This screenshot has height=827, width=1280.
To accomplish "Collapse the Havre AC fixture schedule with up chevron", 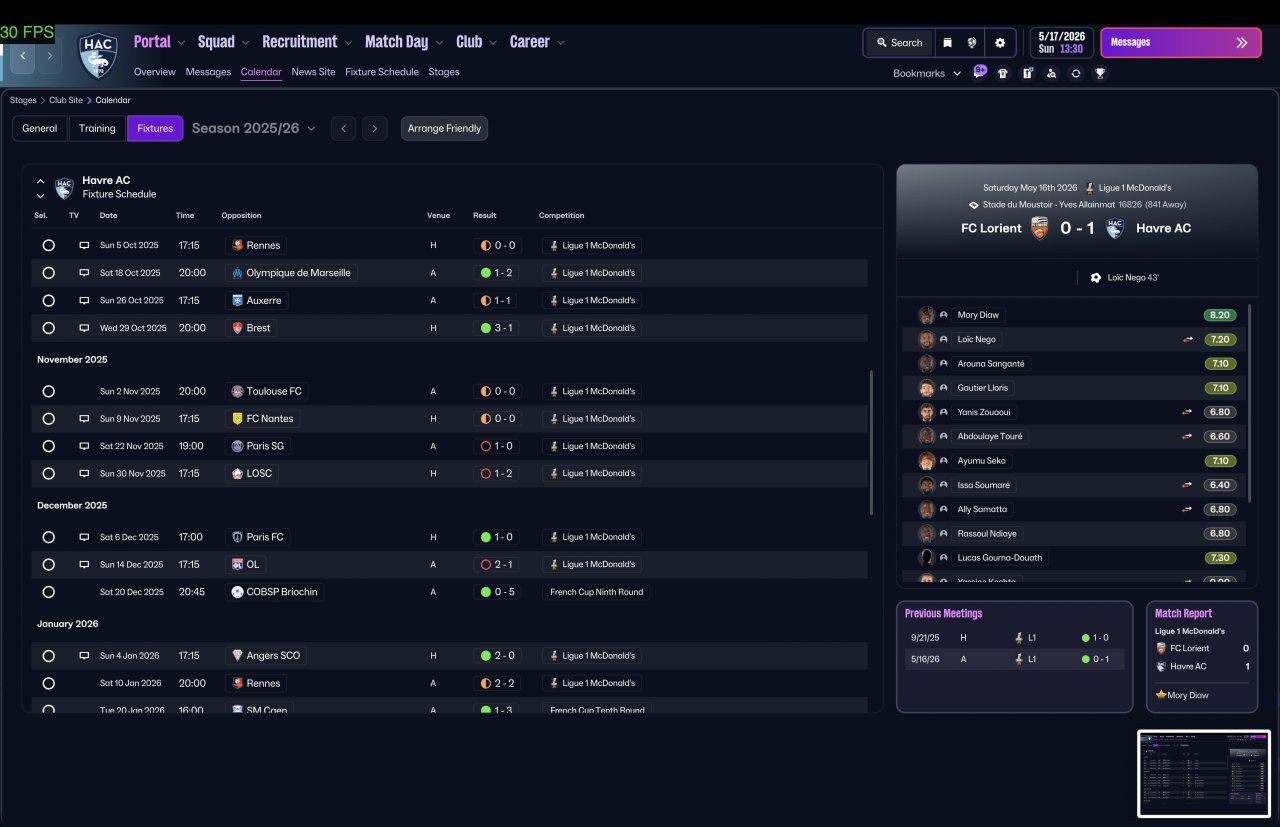I will coord(40,182).
